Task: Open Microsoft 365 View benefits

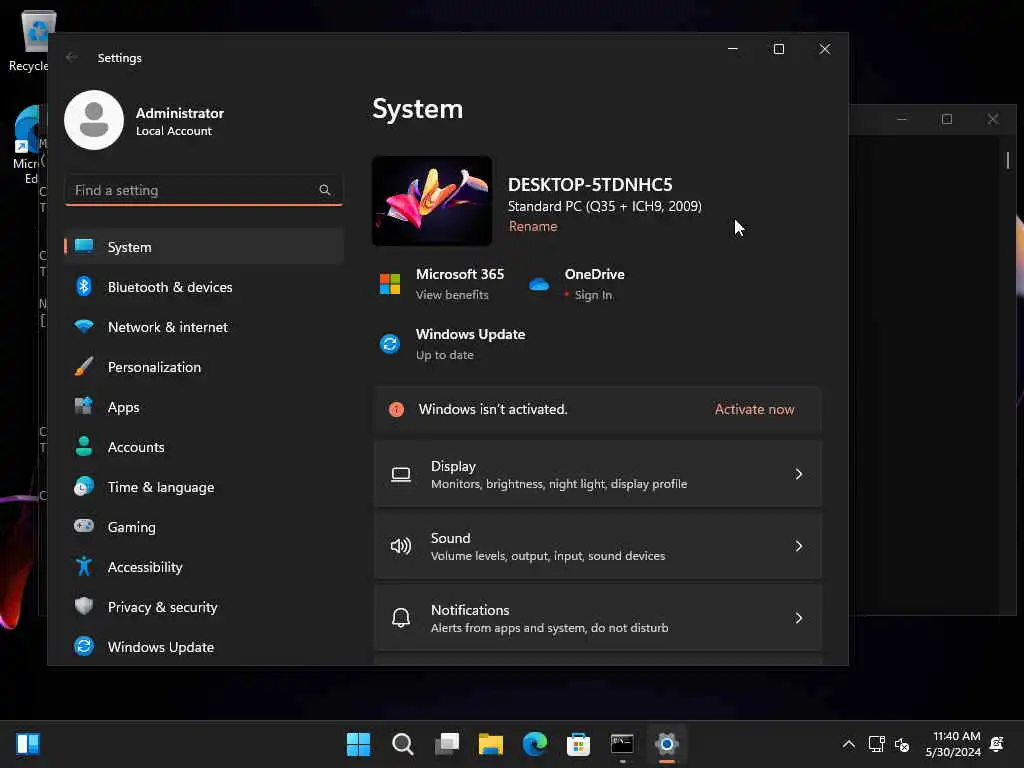Action: coord(442,284)
